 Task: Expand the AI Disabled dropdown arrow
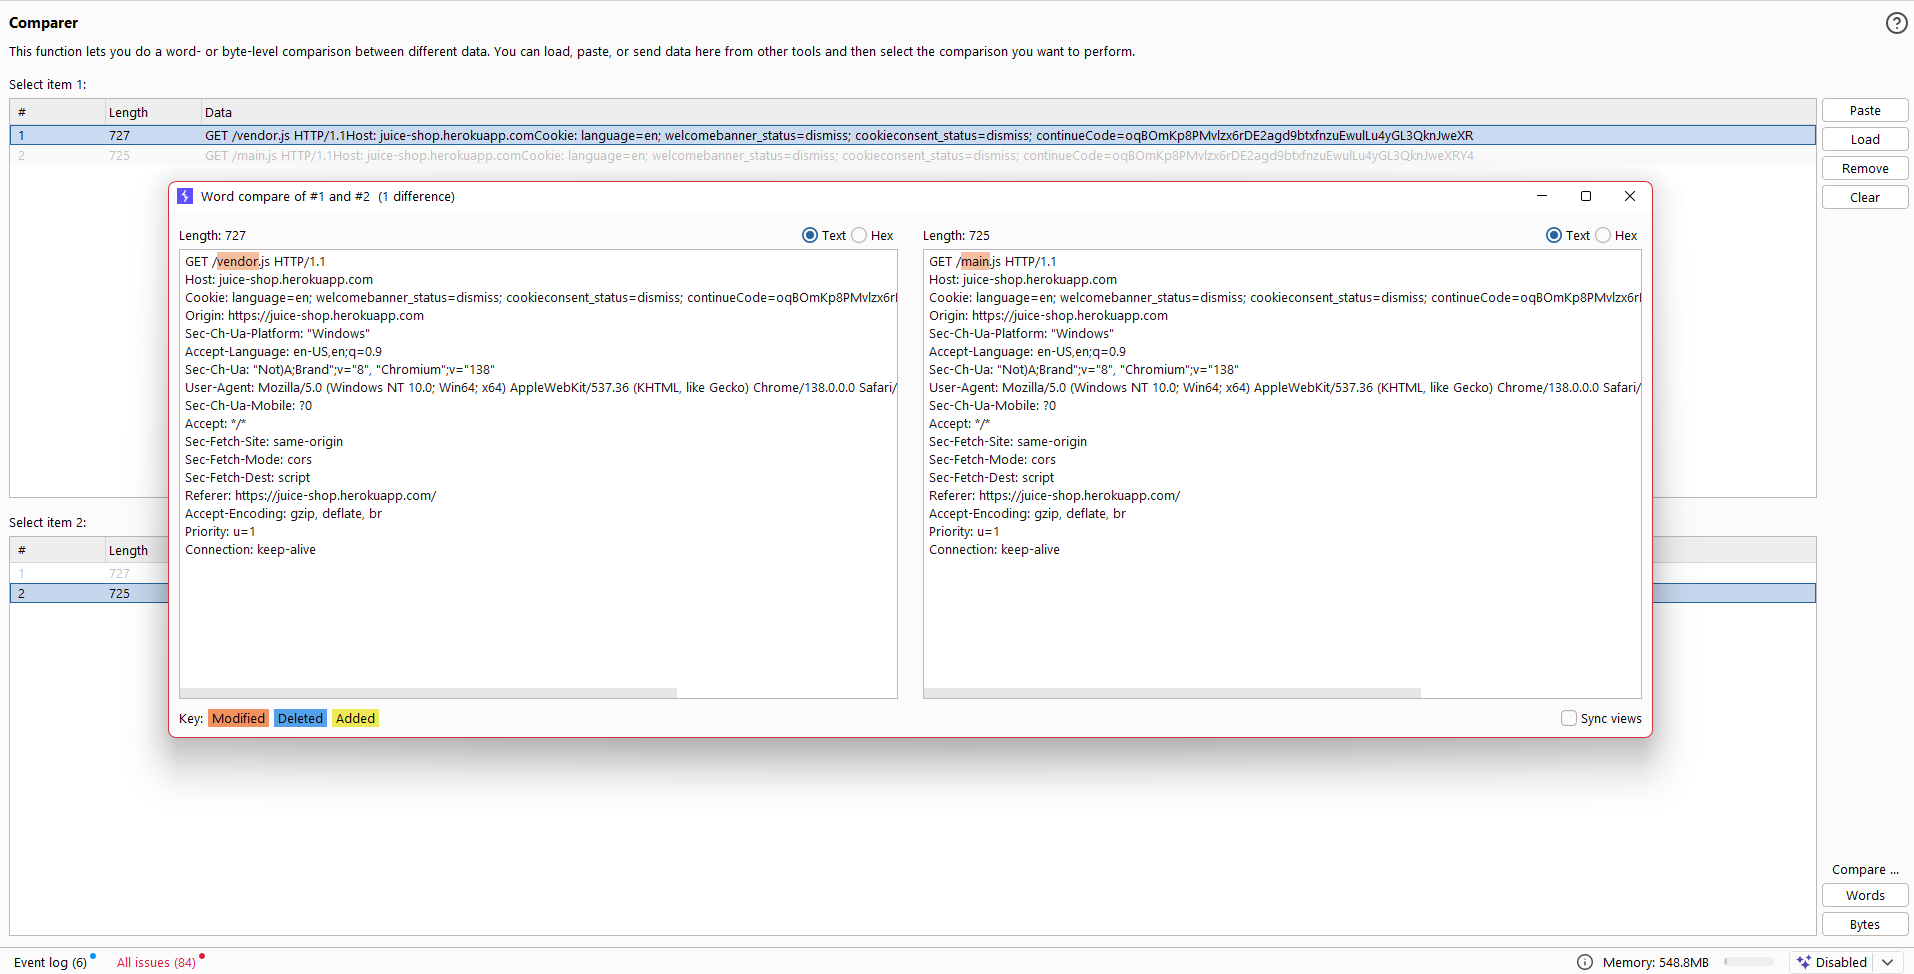[1887, 962]
